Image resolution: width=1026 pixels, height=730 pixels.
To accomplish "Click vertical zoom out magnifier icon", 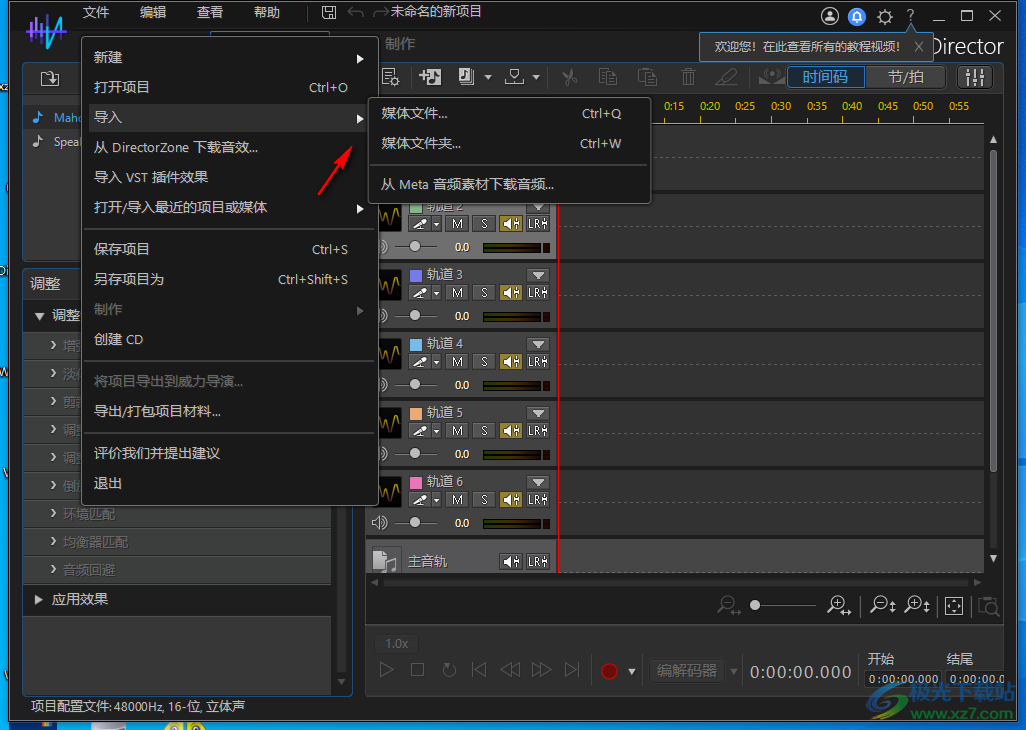I will coord(883,606).
